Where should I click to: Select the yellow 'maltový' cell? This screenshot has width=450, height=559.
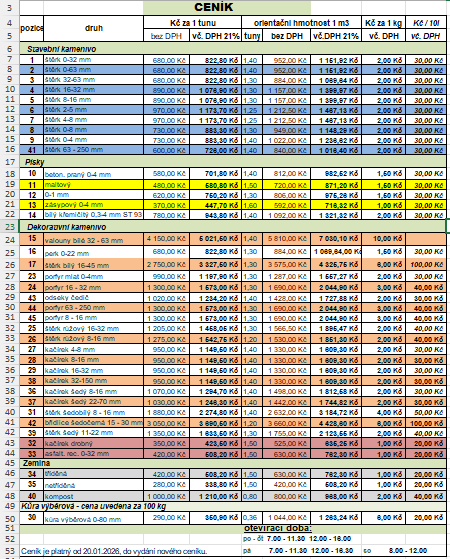coord(93,185)
